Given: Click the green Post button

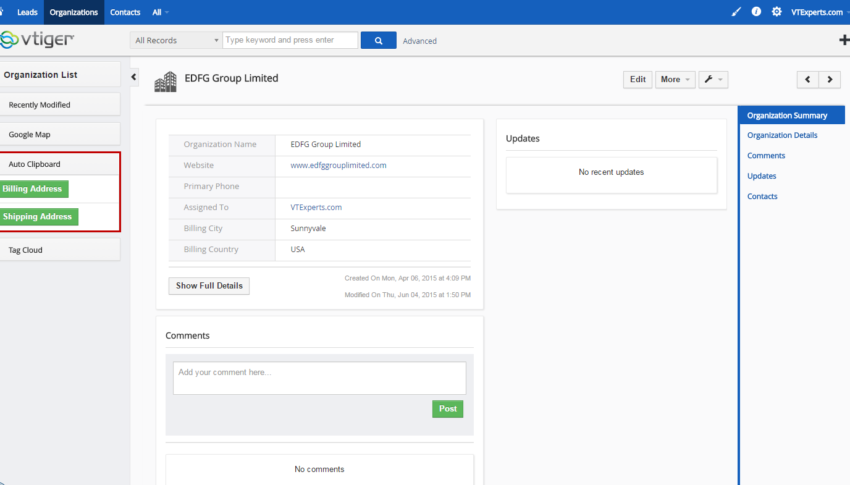Looking at the screenshot, I should point(448,409).
